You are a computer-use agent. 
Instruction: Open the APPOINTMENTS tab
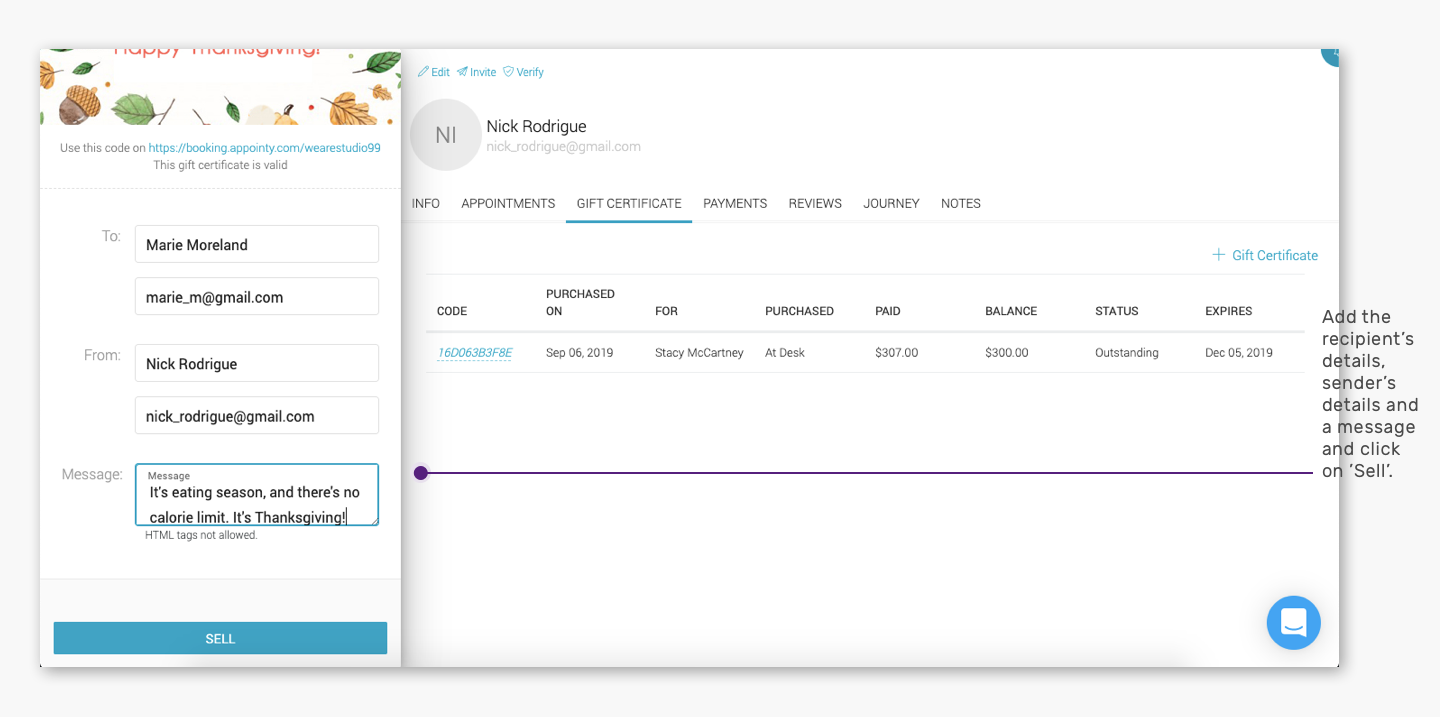coord(508,203)
